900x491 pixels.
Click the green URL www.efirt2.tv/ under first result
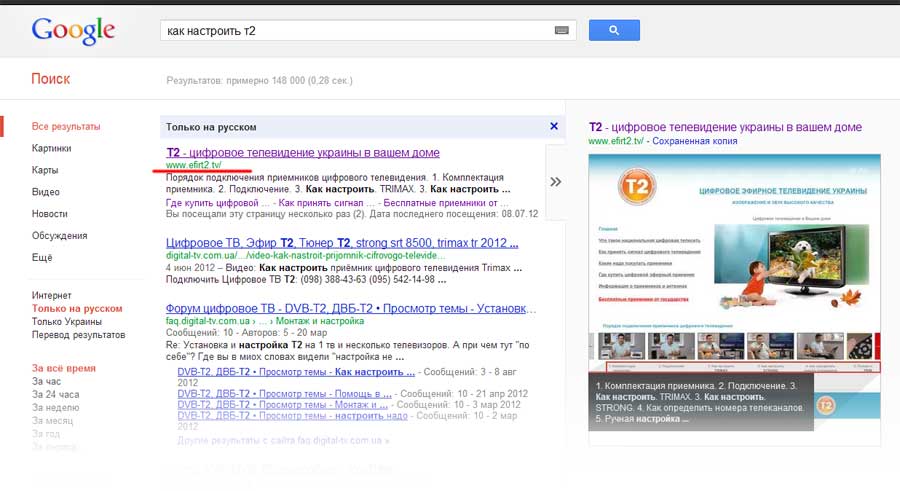(x=193, y=165)
